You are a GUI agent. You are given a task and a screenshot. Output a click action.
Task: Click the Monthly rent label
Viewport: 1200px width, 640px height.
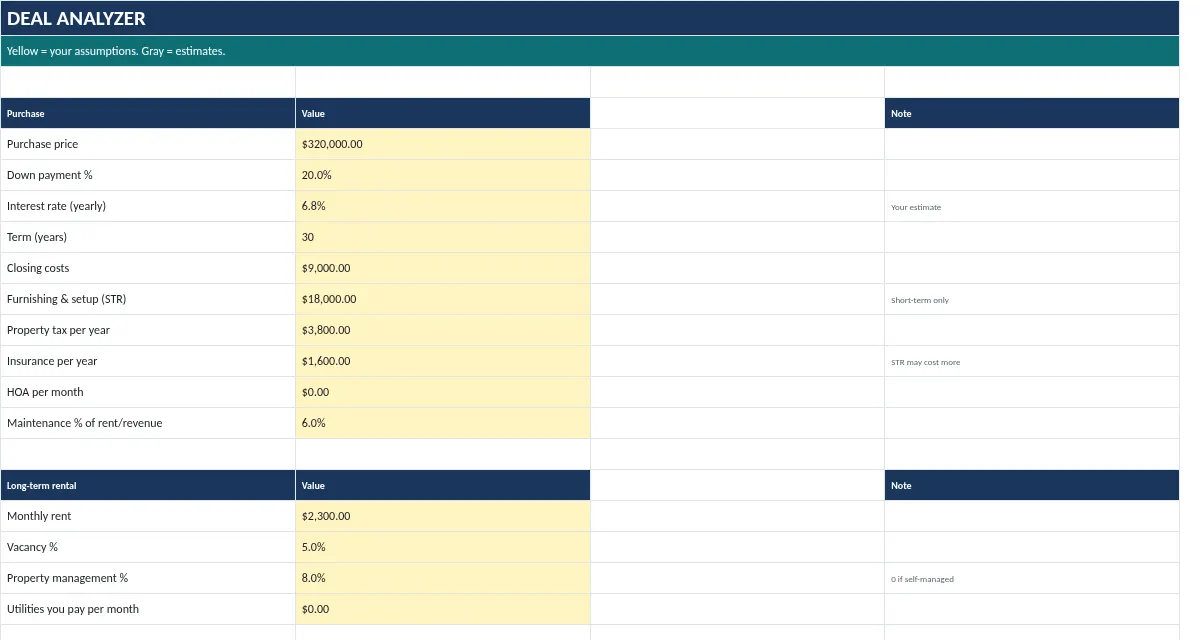click(x=148, y=516)
